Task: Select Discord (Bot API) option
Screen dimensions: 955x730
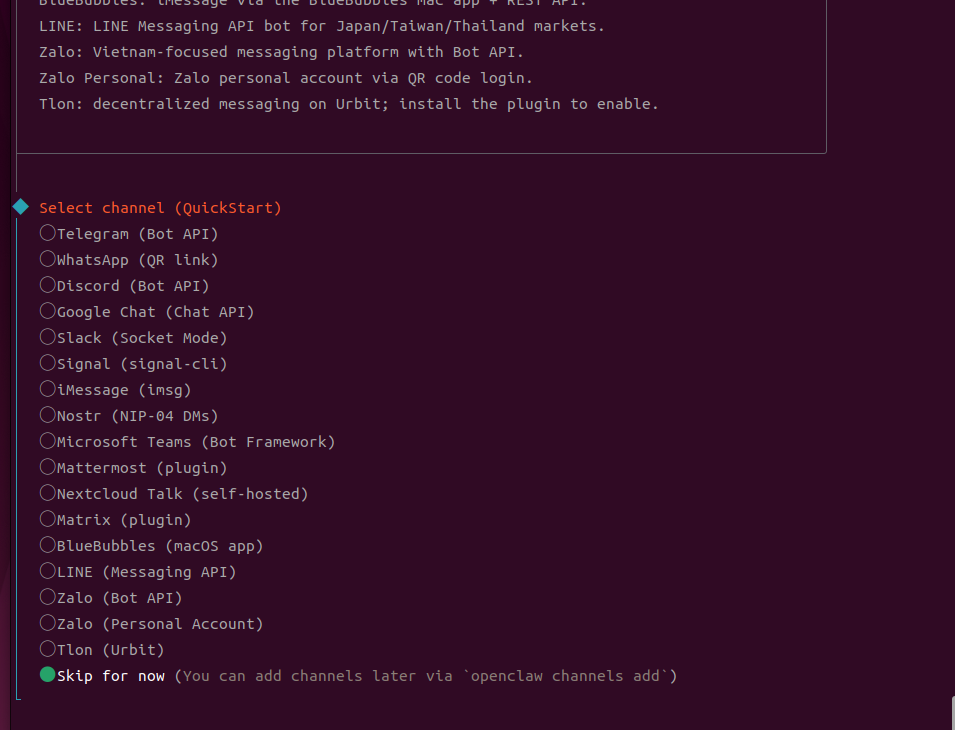Action: [48, 285]
